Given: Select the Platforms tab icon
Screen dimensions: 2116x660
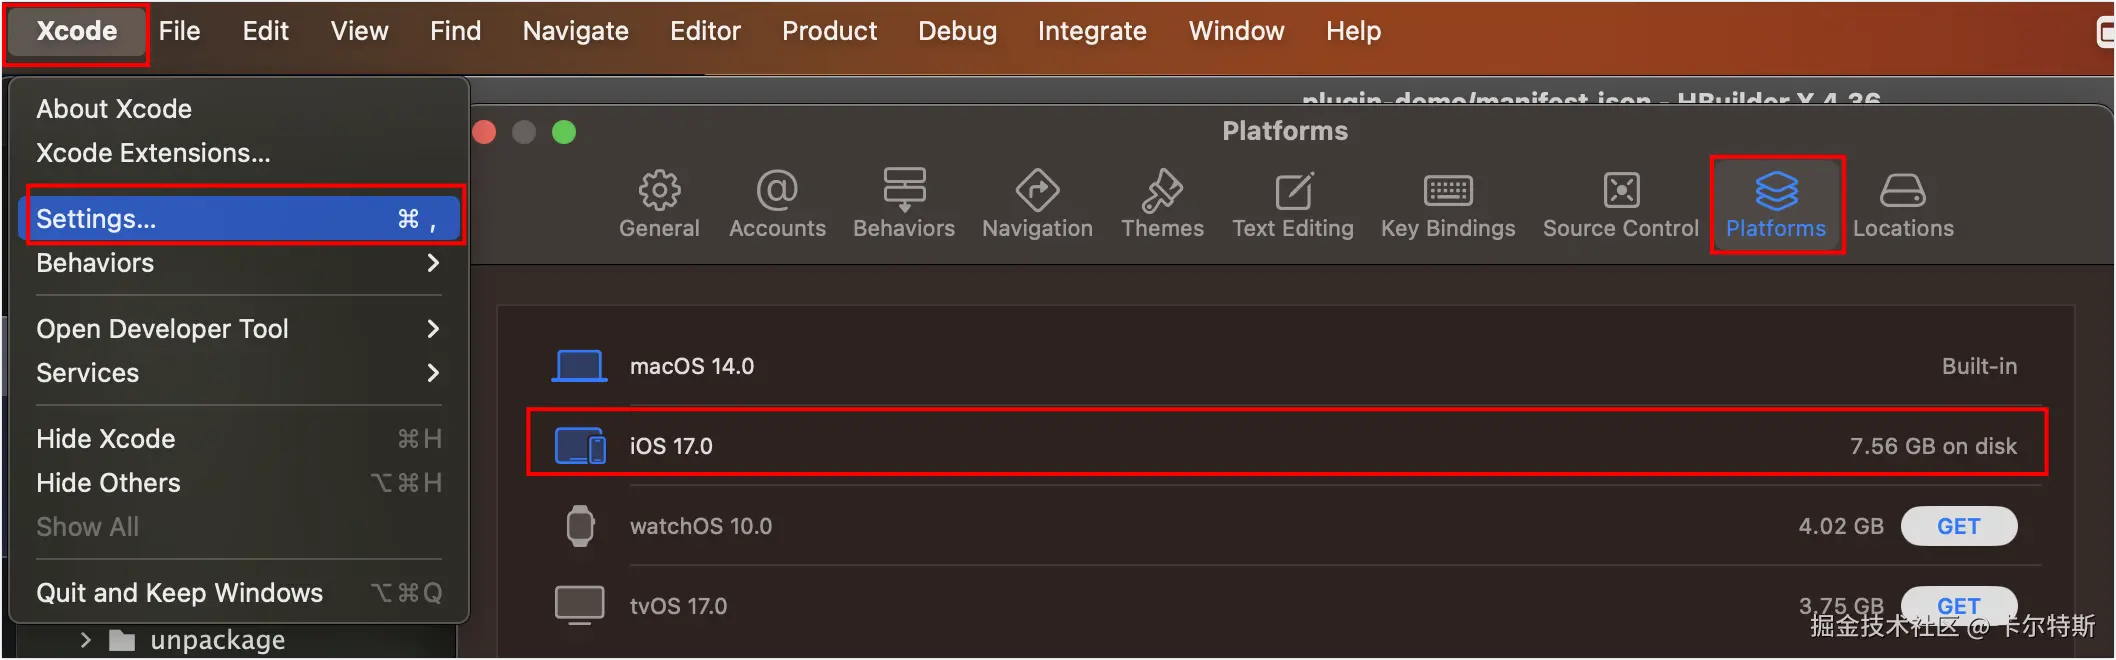Looking at the screenshot, I should coord(1776,191).
